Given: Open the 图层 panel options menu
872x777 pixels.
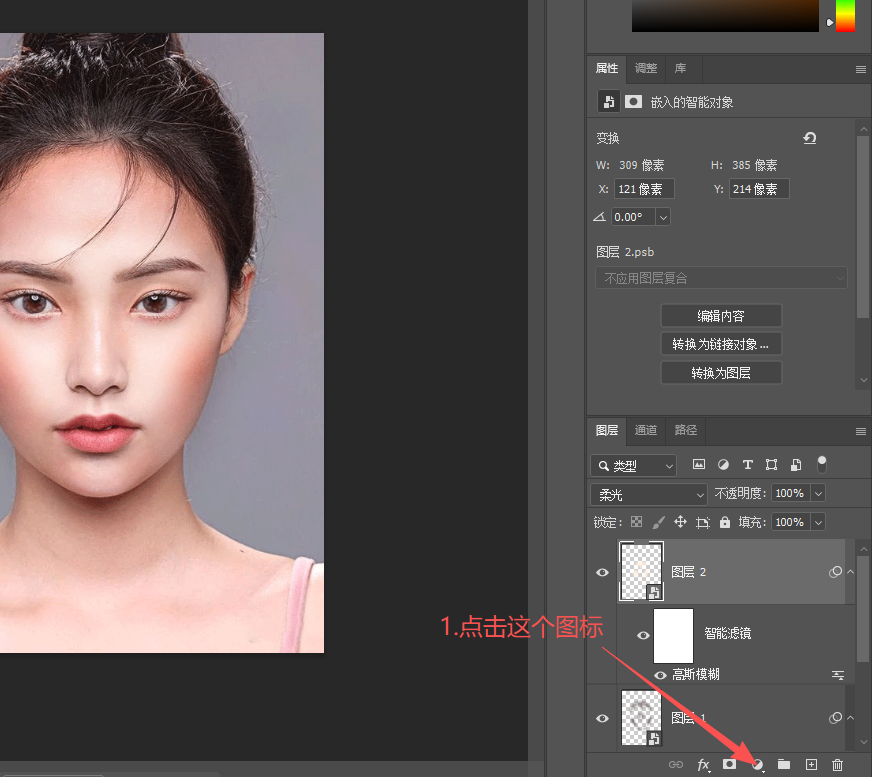Looking at the screenshot, I should click(860, 432).
